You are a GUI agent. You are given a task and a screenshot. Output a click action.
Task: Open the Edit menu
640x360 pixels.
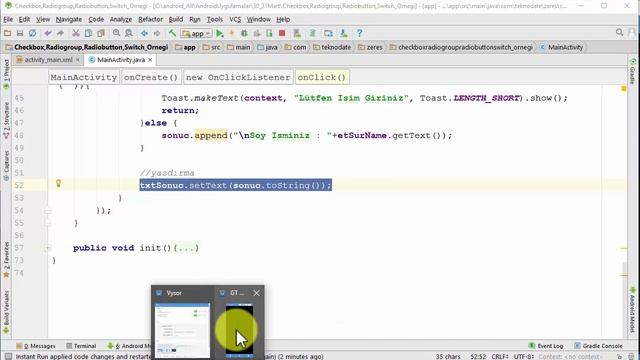click(x=24, y=19)
